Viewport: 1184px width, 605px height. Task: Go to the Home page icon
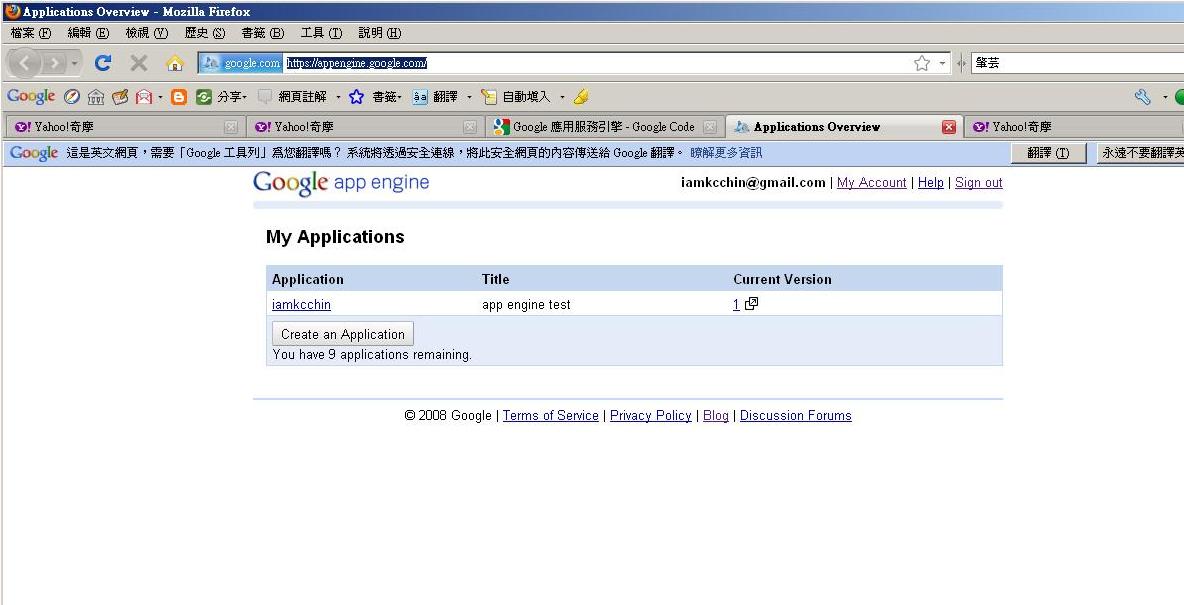click(175, 63)
